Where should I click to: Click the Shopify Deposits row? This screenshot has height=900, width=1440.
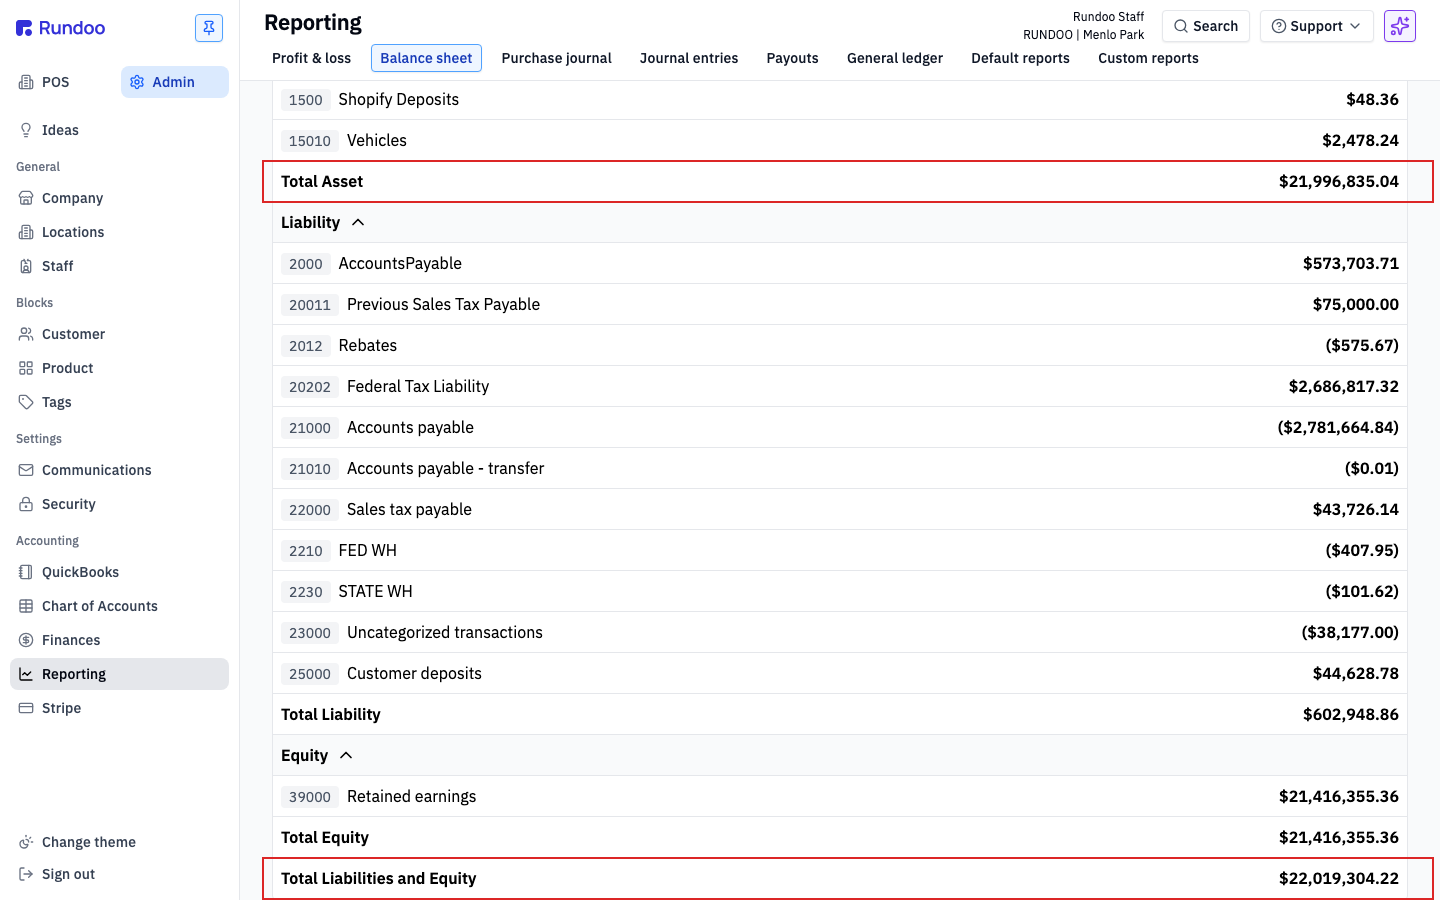click(840, 99)
